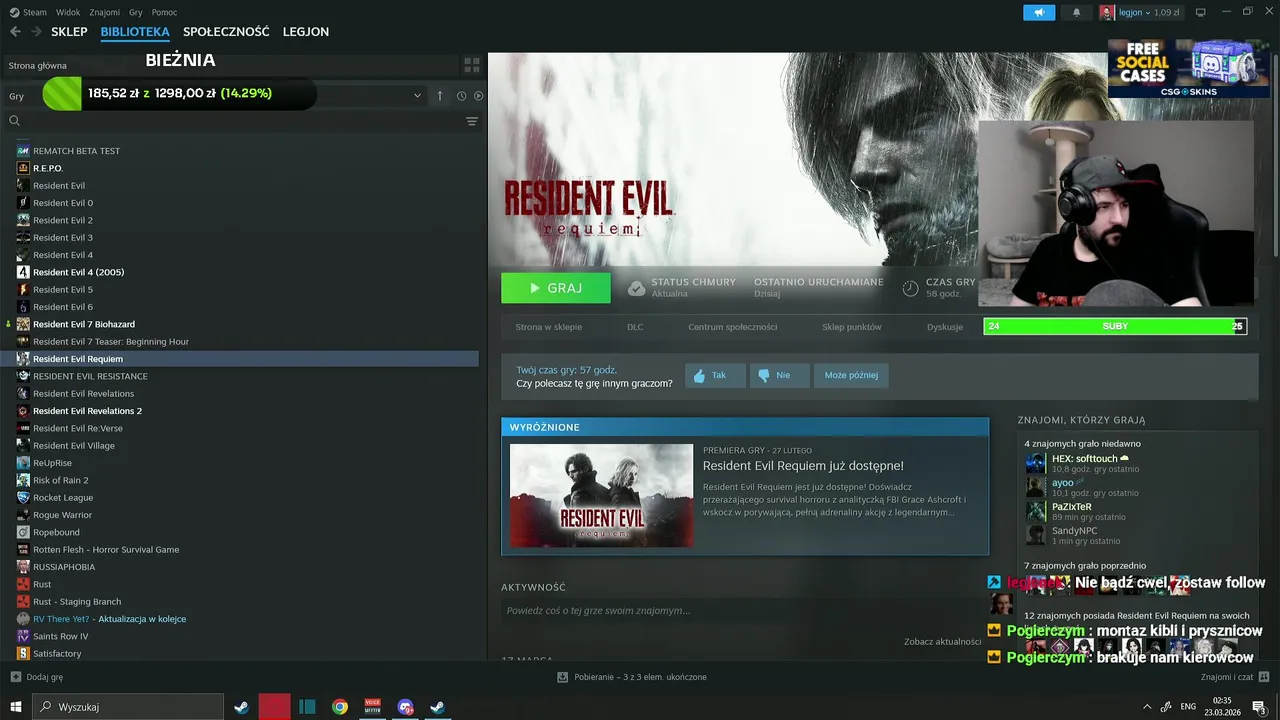Select the BIBLIOTEKA tab

click(x=135, y=32)
